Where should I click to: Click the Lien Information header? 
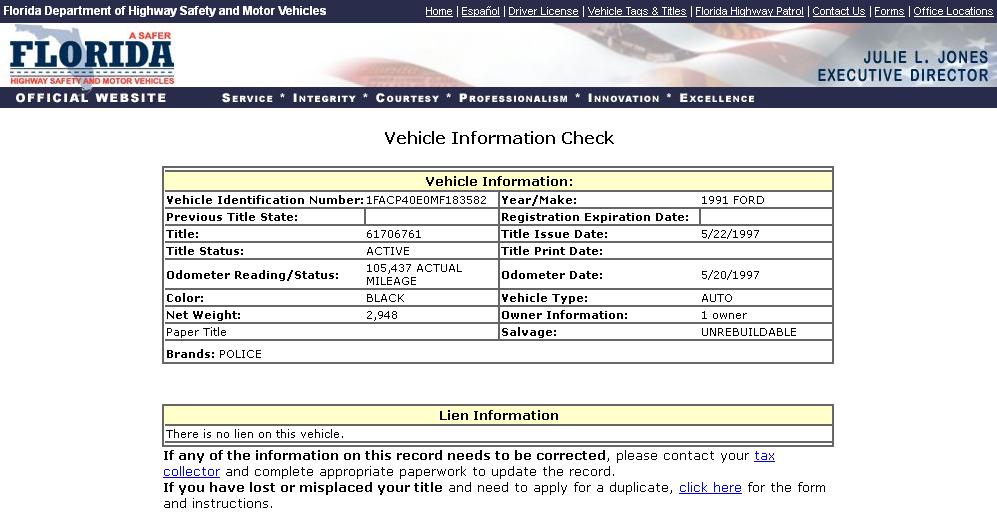click(x=498, y=416)
